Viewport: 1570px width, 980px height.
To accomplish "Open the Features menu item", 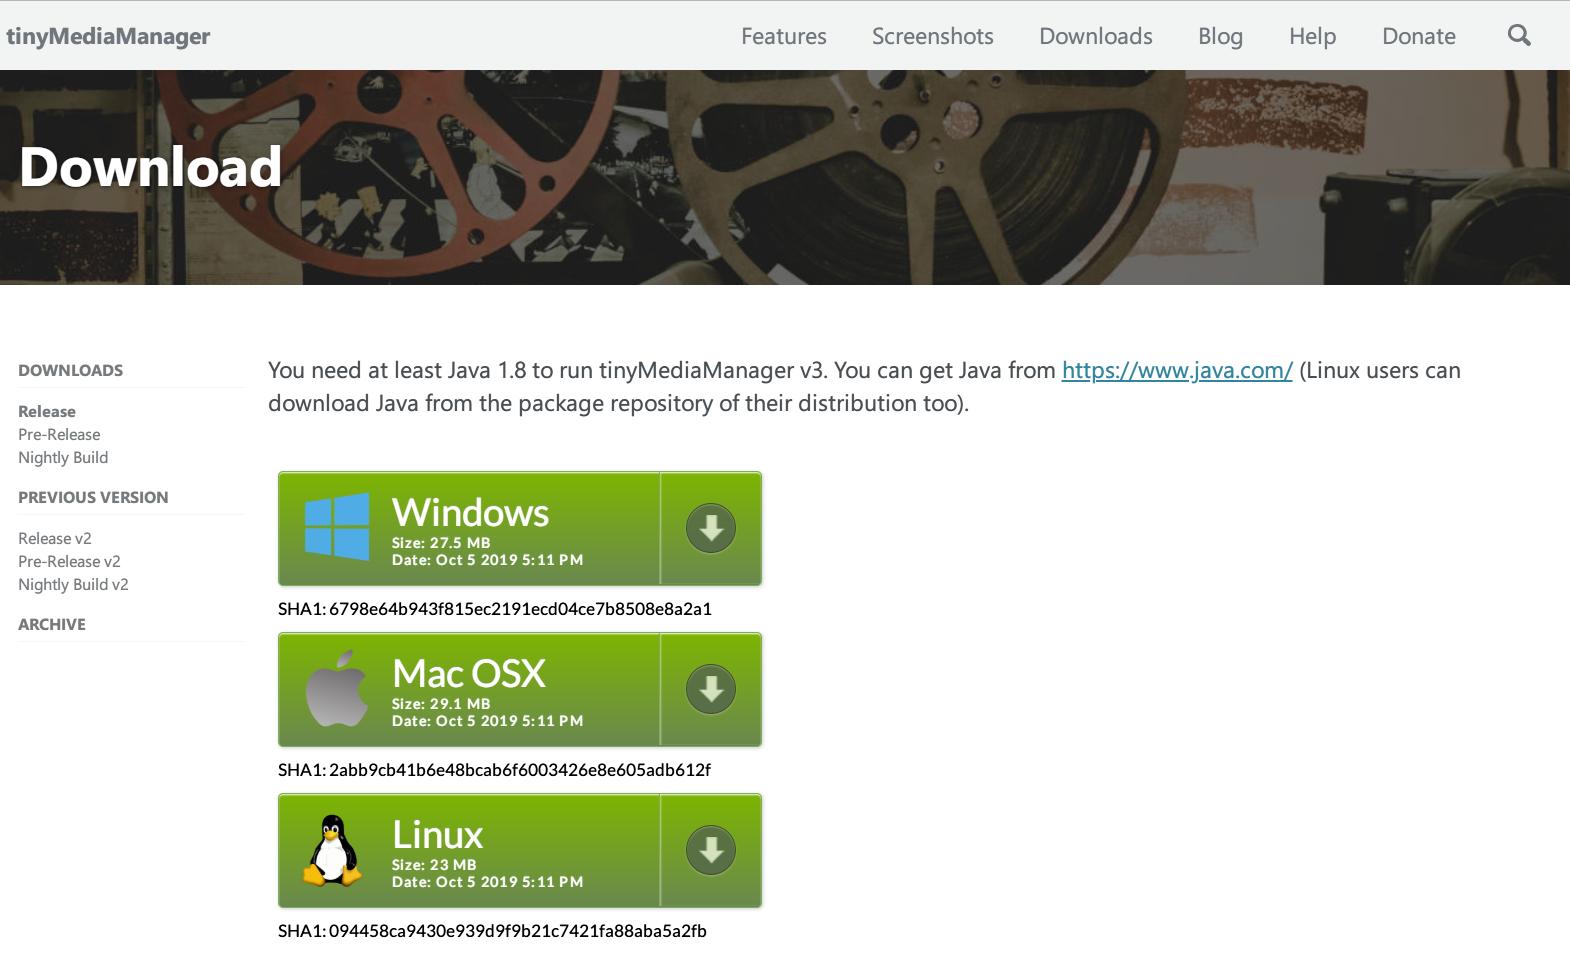I will tap(783, 37).
